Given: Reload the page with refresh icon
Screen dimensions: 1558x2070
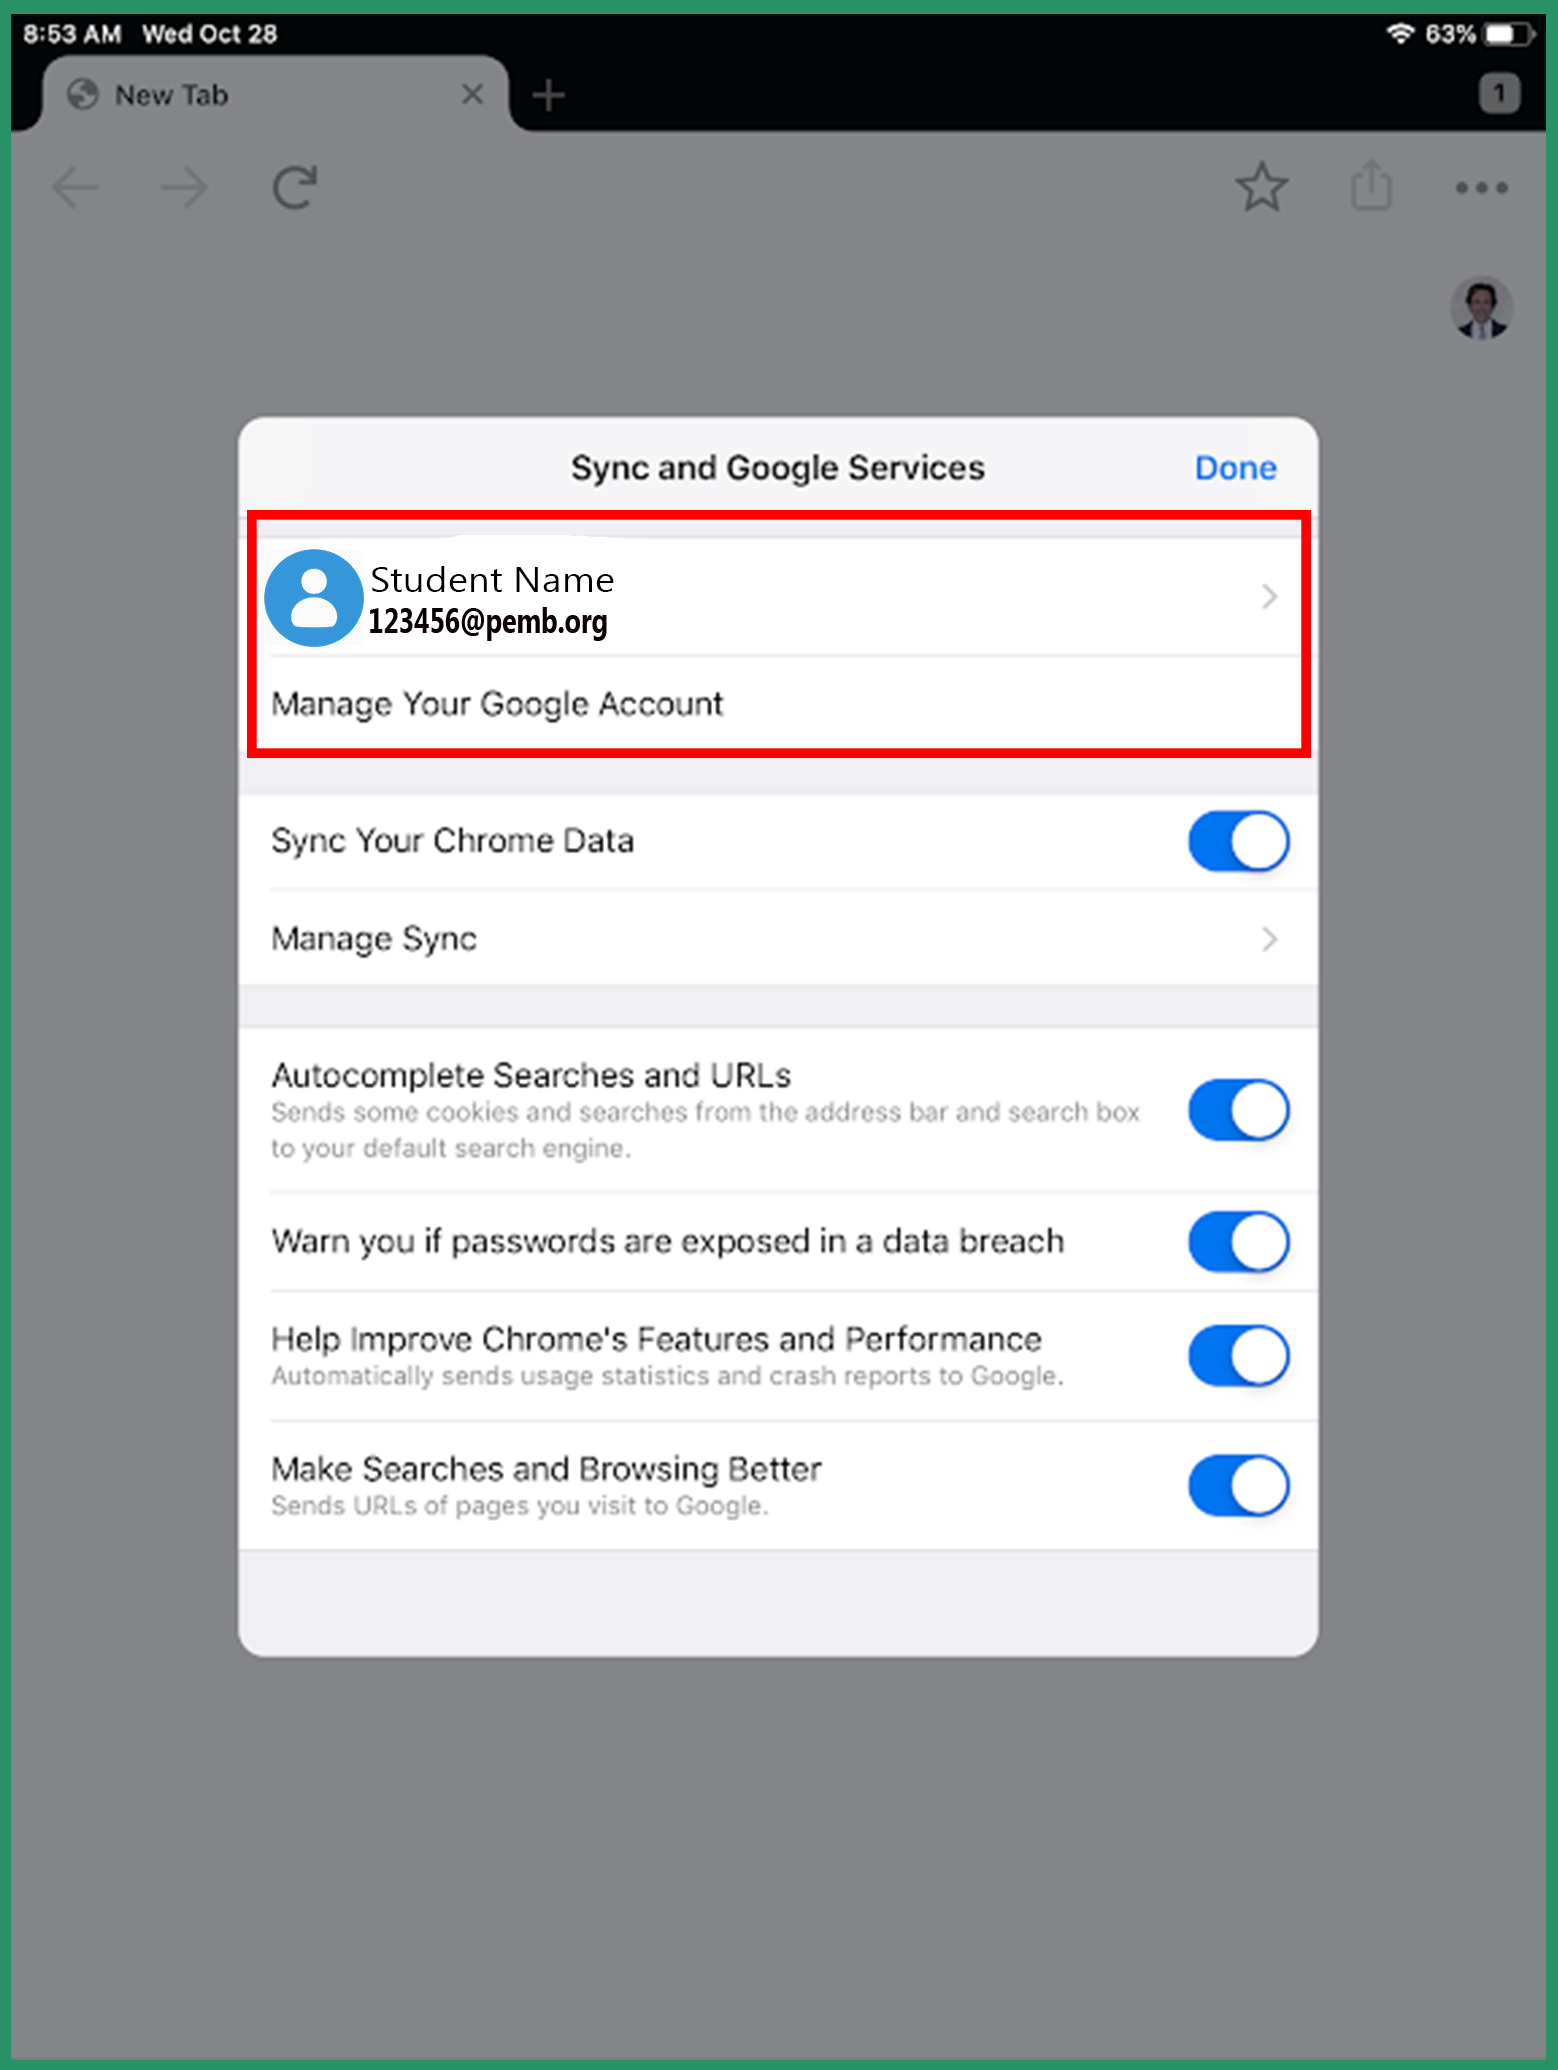Looking at the screenshot, I should (295, 187).
